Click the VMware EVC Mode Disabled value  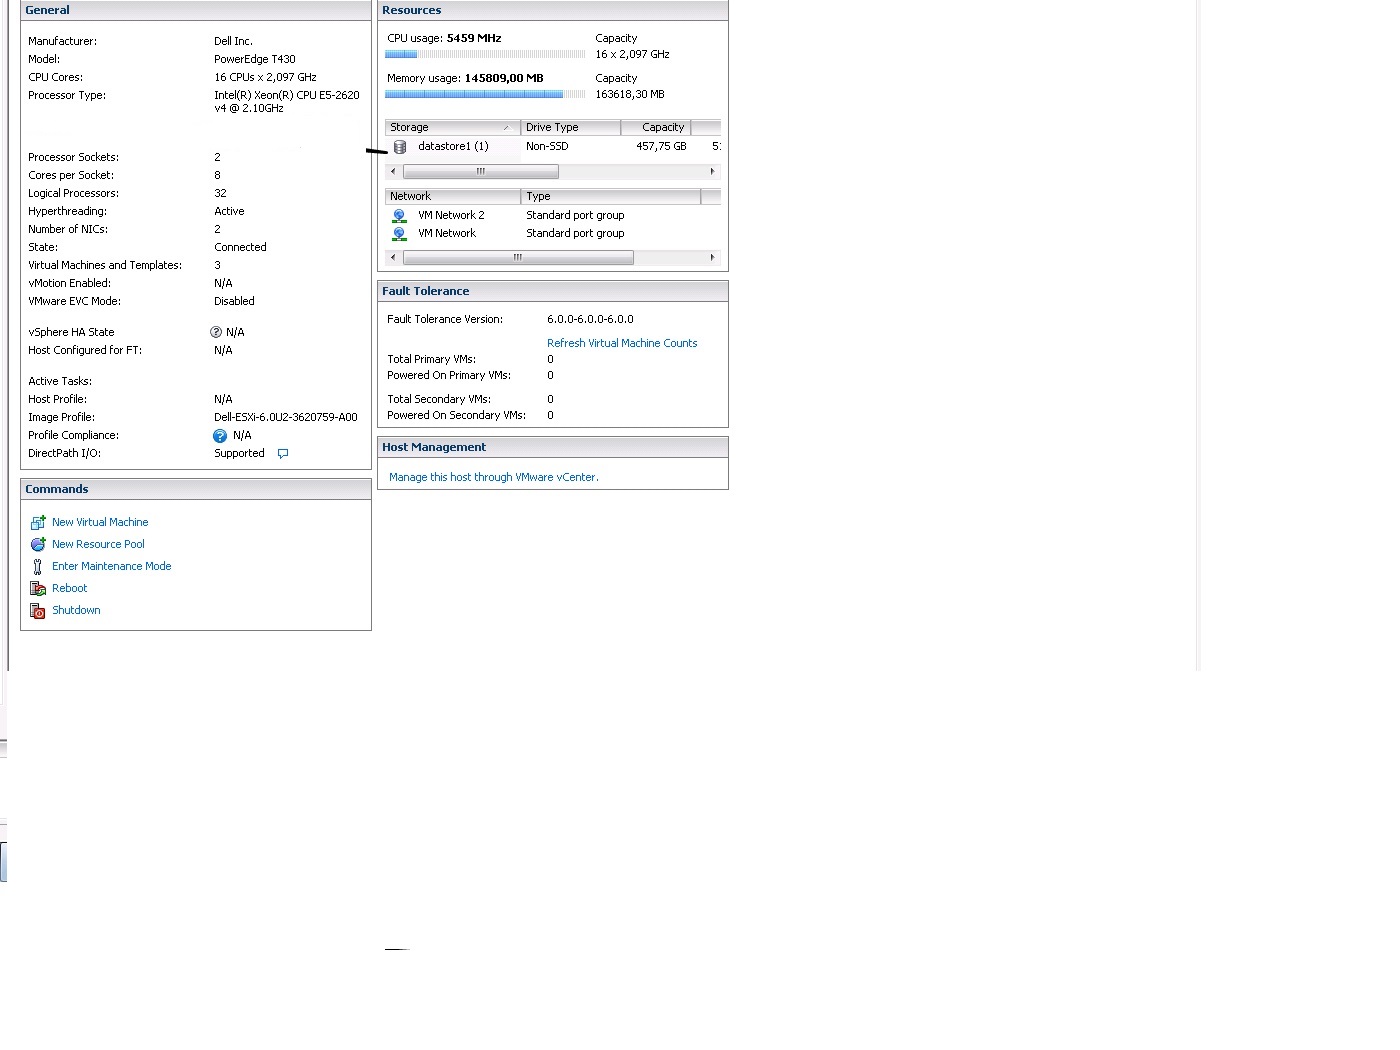pyautogui.click(x=234, y=301)
